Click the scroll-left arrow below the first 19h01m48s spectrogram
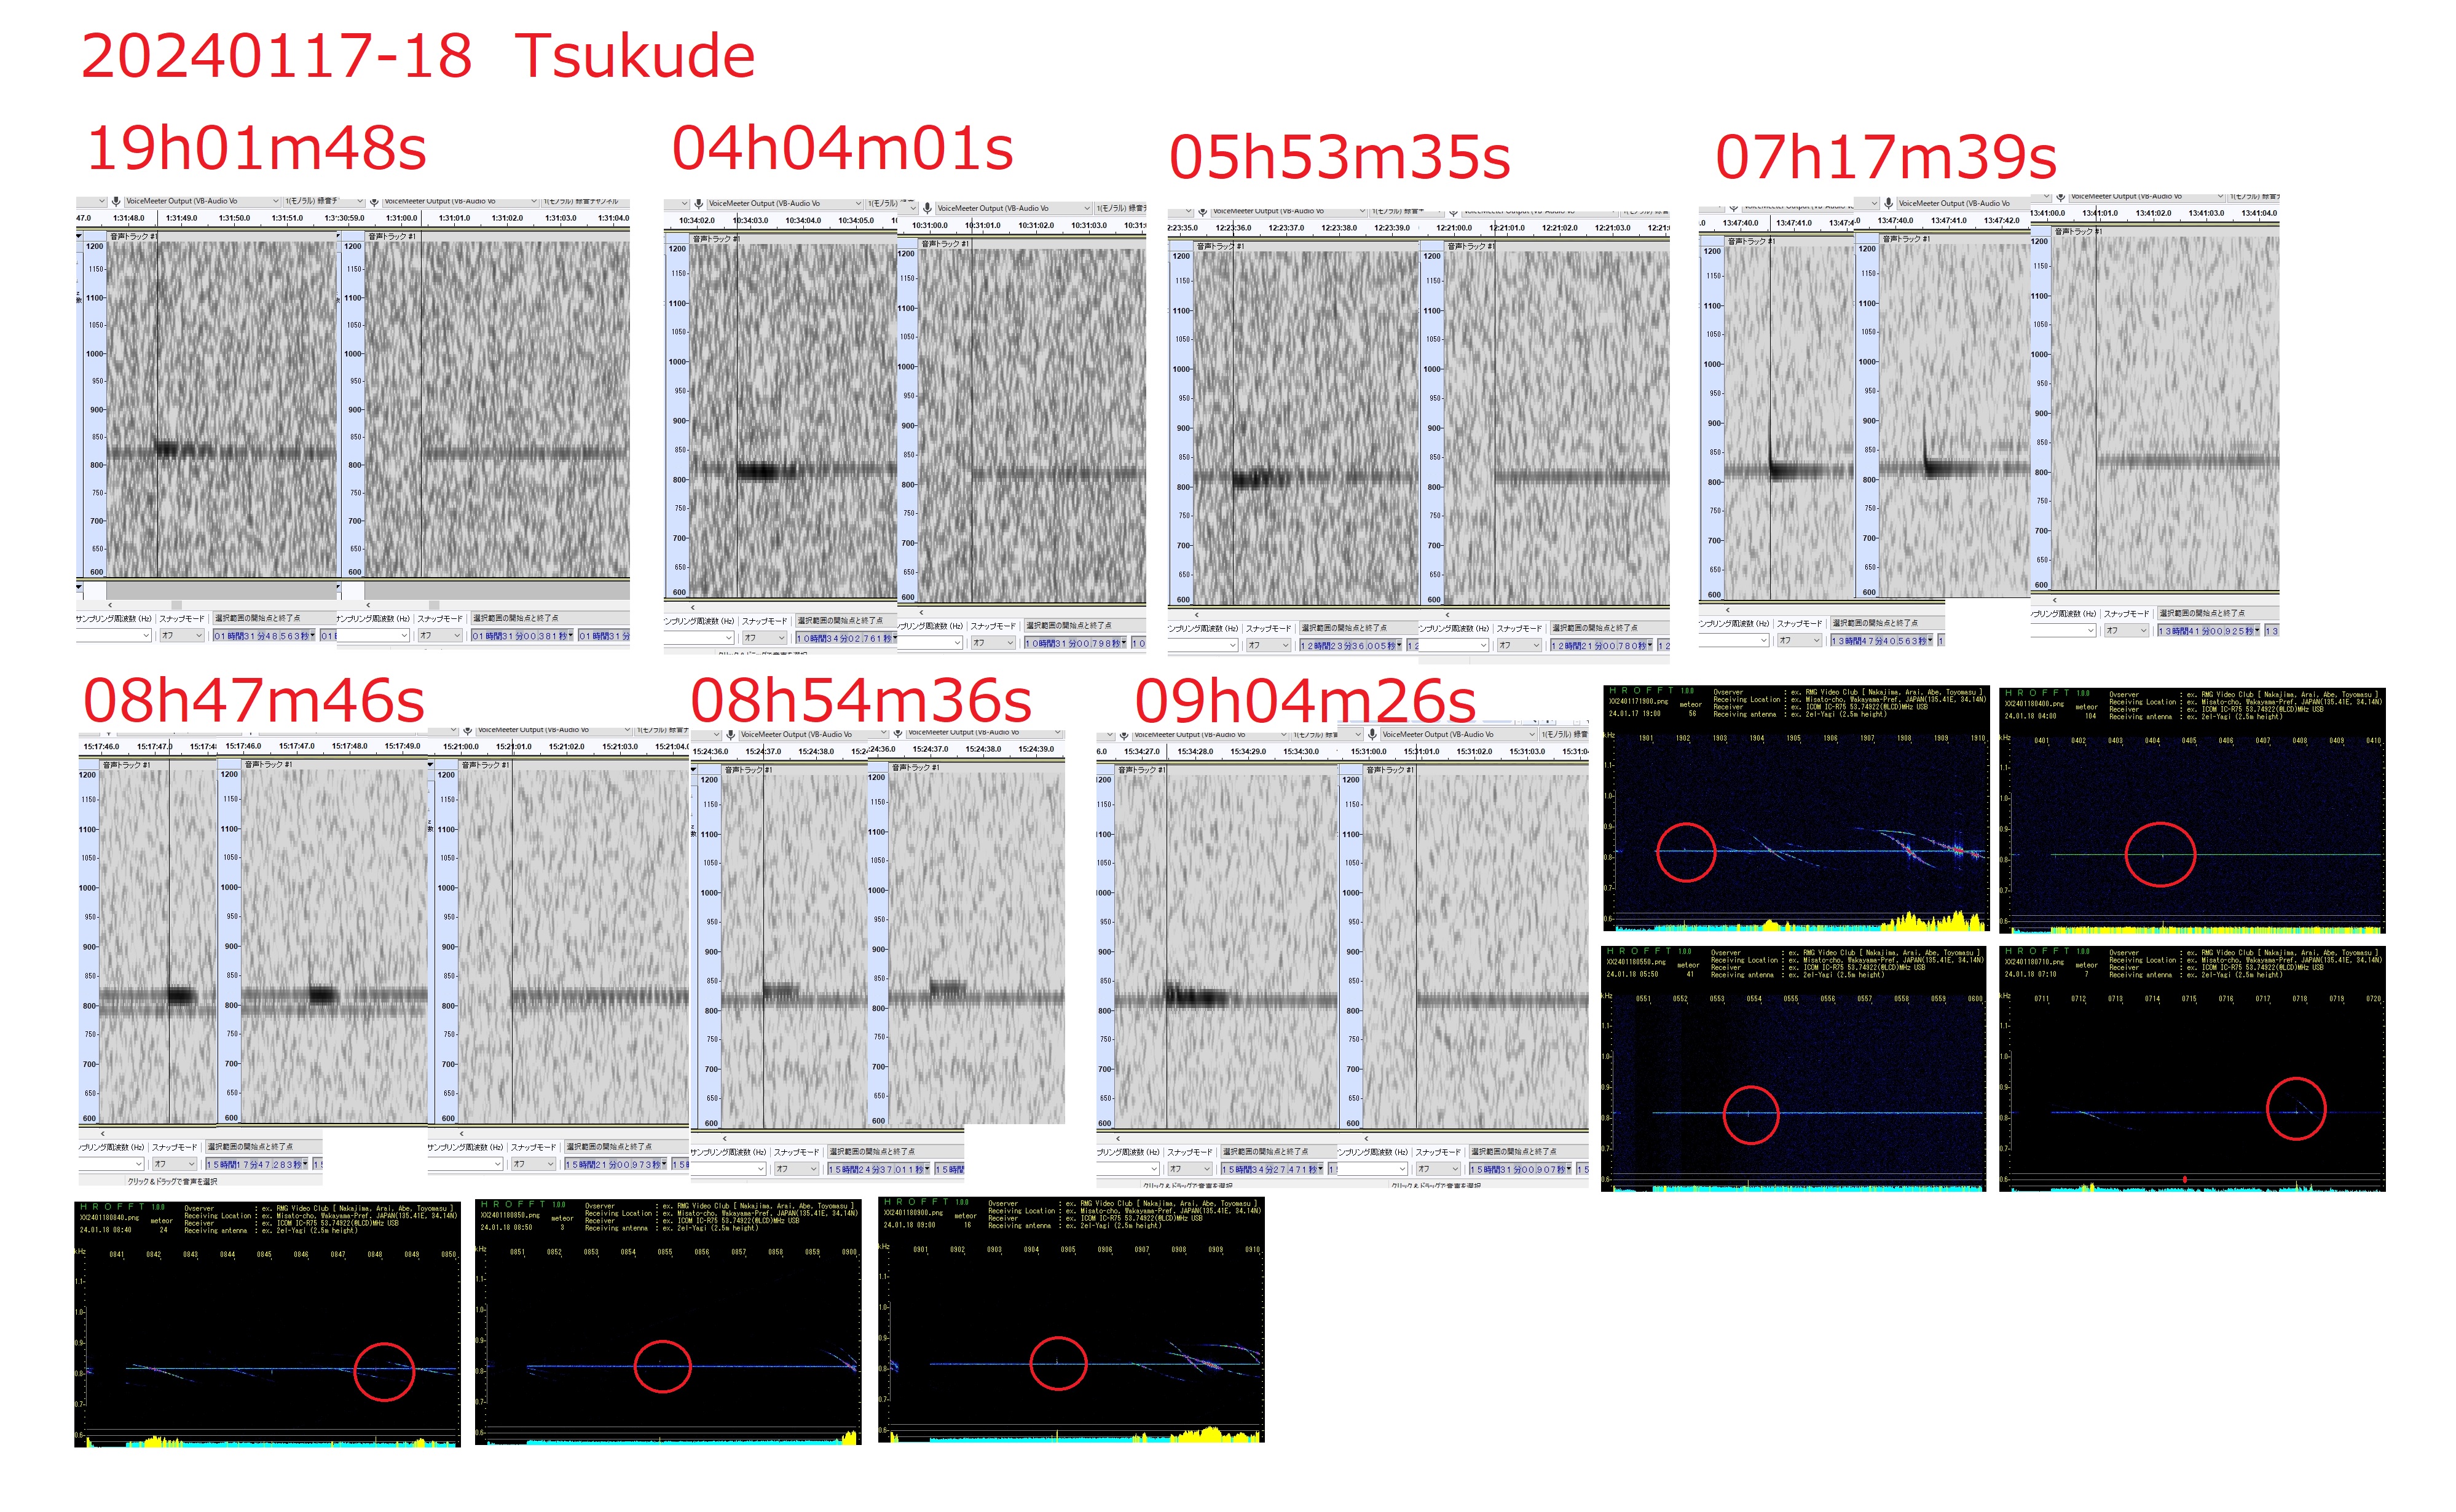 pos(110,605)
